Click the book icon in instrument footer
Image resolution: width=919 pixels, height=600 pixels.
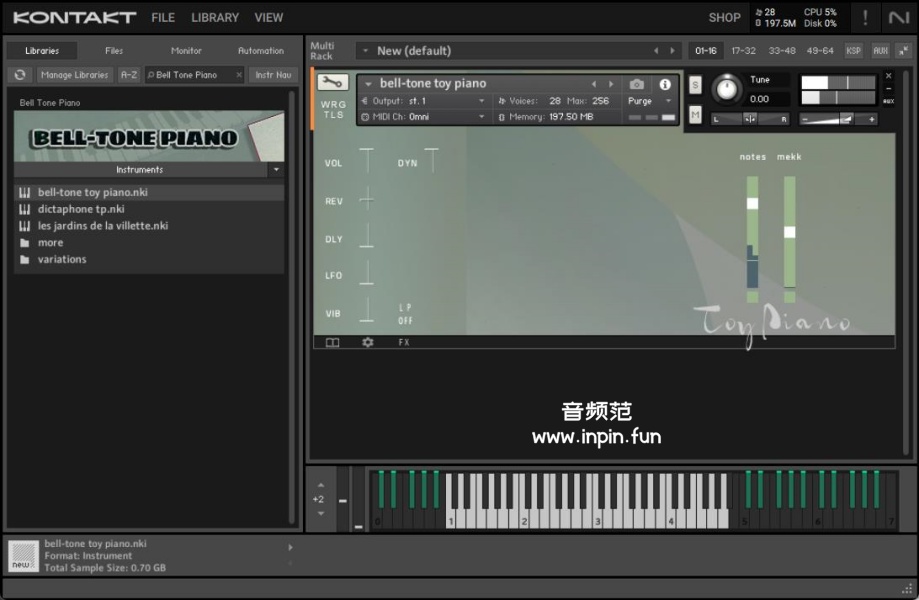(332, 342)
